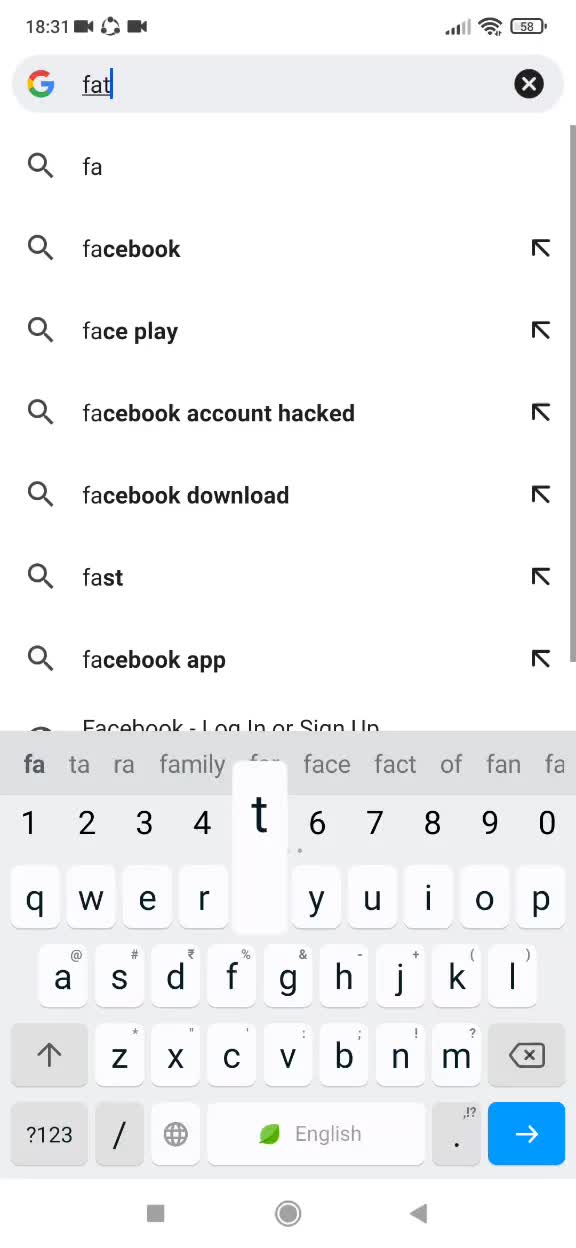
Task: Click the suggestion list scrollbar
Action: [573, 393]
